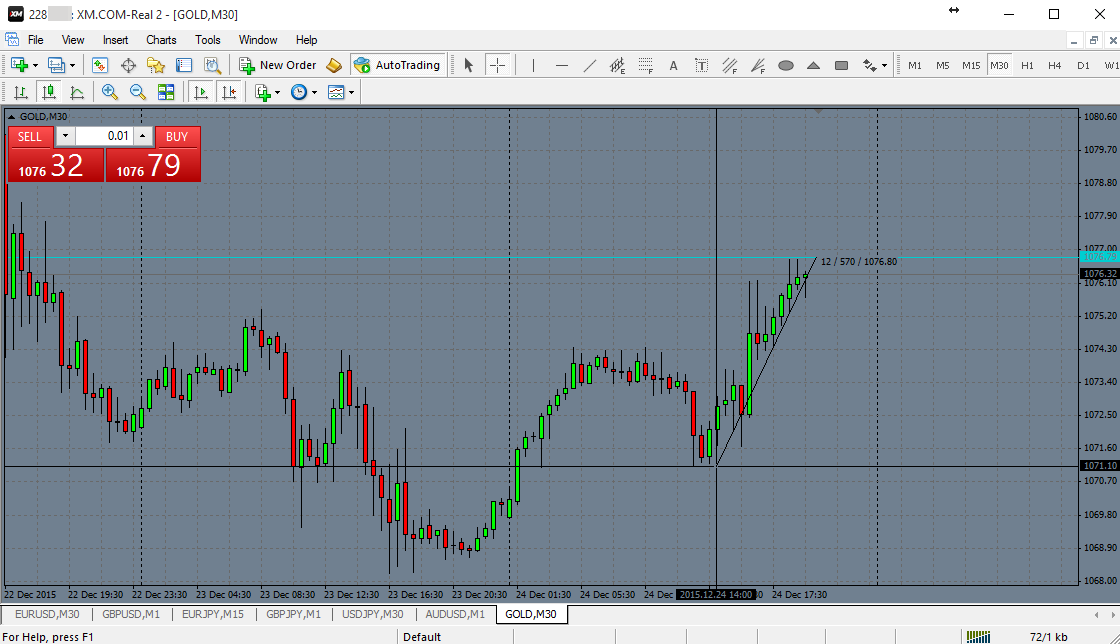Viewport: 1120px width, 644px height.
Task: Toggle the Chart Shift icon
Action: [x=229, y=92]
